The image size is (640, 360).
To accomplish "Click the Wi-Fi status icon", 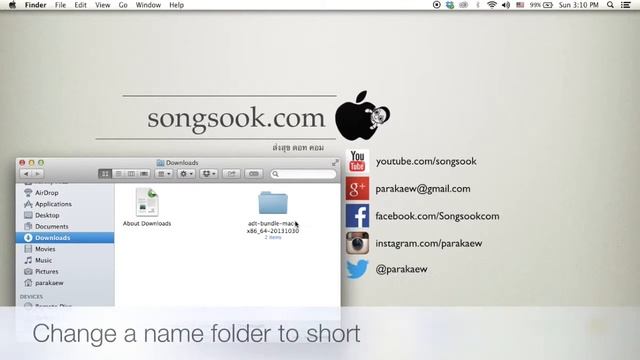I will coord(492,5).
